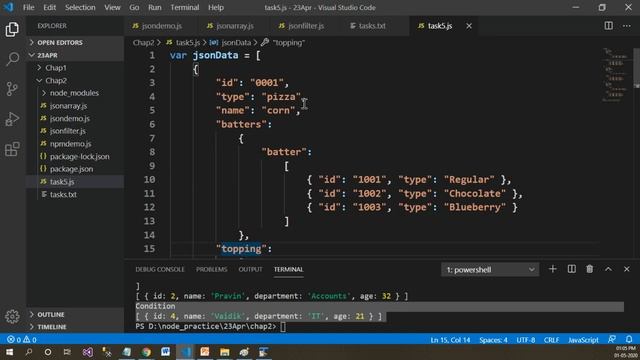Open the Edit menu
The image size is (640, 360).
click(49, 7)
